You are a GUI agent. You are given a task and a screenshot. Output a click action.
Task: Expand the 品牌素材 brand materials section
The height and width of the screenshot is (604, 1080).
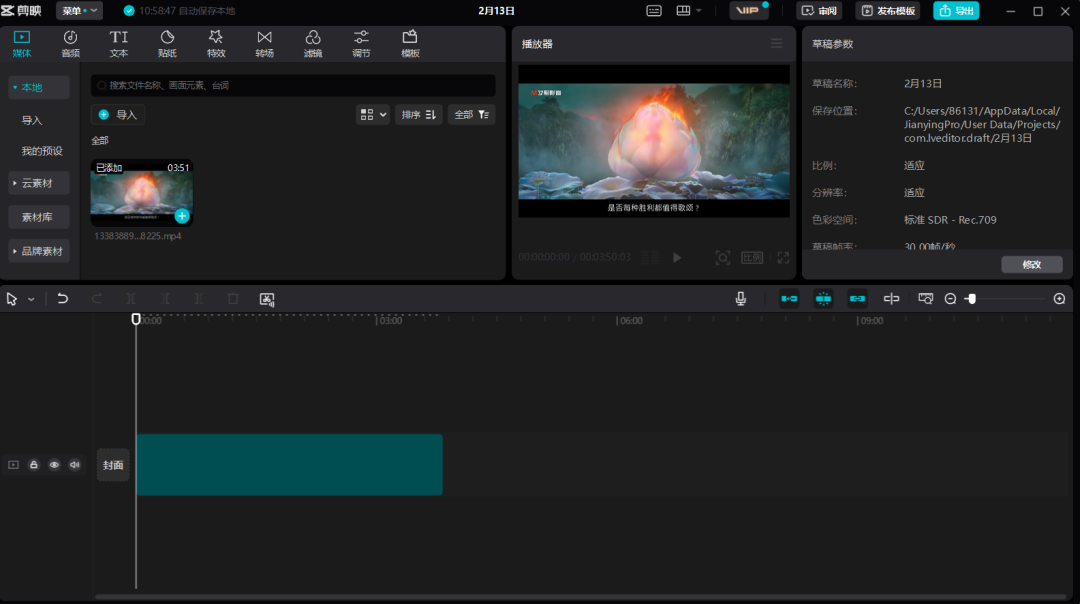click(x=39, y=251)
